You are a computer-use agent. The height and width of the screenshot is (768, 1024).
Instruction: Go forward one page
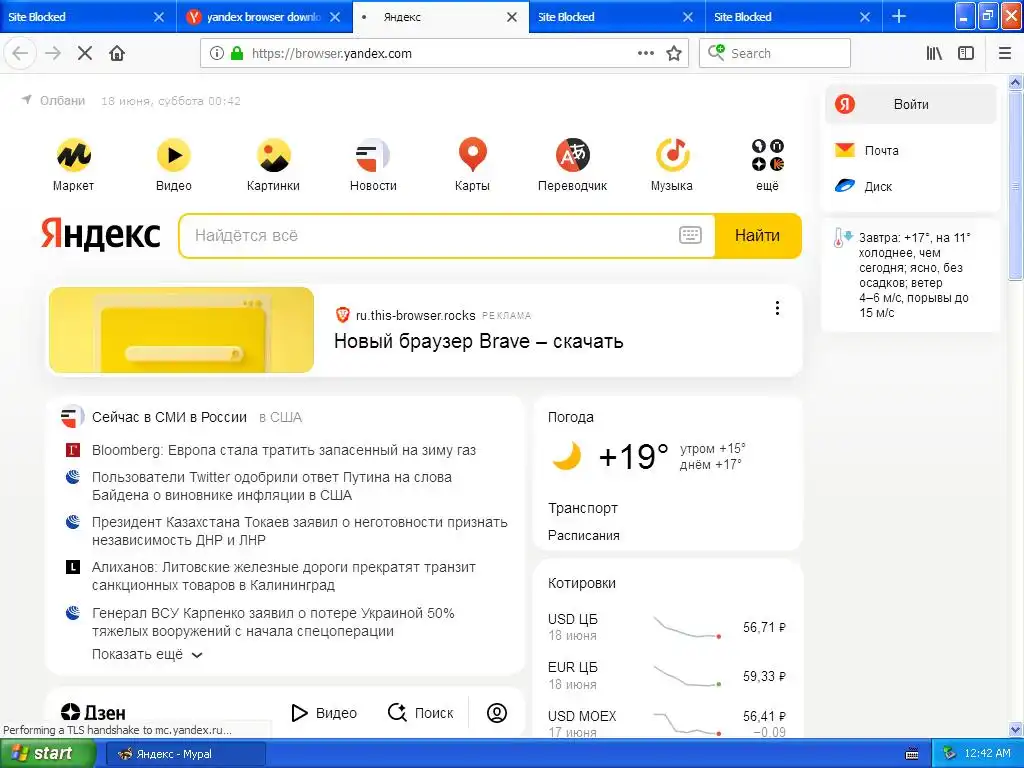[53, 54]
